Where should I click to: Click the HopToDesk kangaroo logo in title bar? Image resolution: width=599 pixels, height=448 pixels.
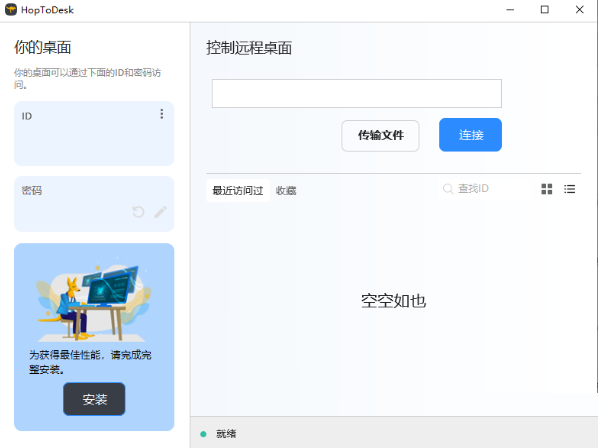pyautogui.click(x=11, y=10)
